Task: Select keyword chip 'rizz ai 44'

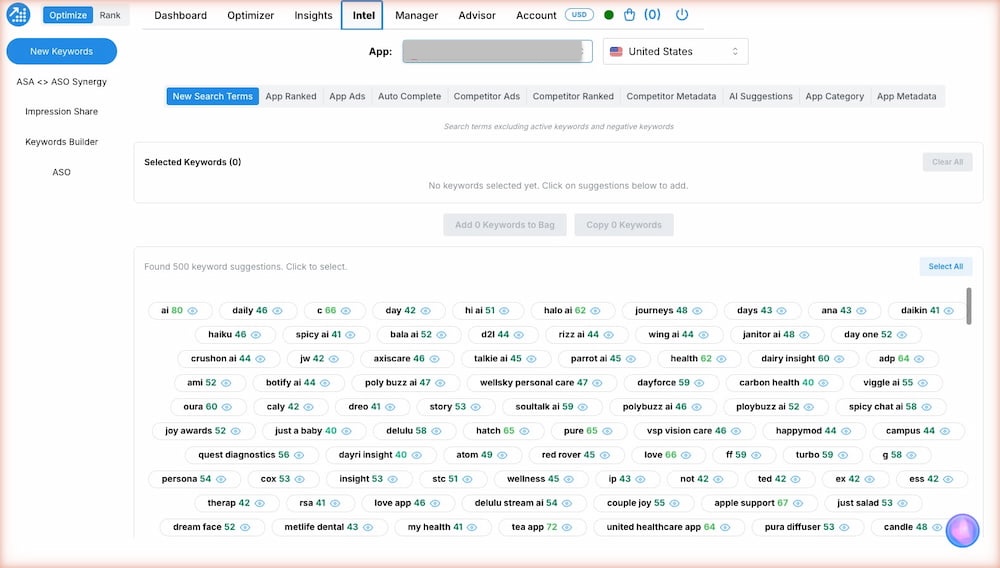Action: pos(585,335)
